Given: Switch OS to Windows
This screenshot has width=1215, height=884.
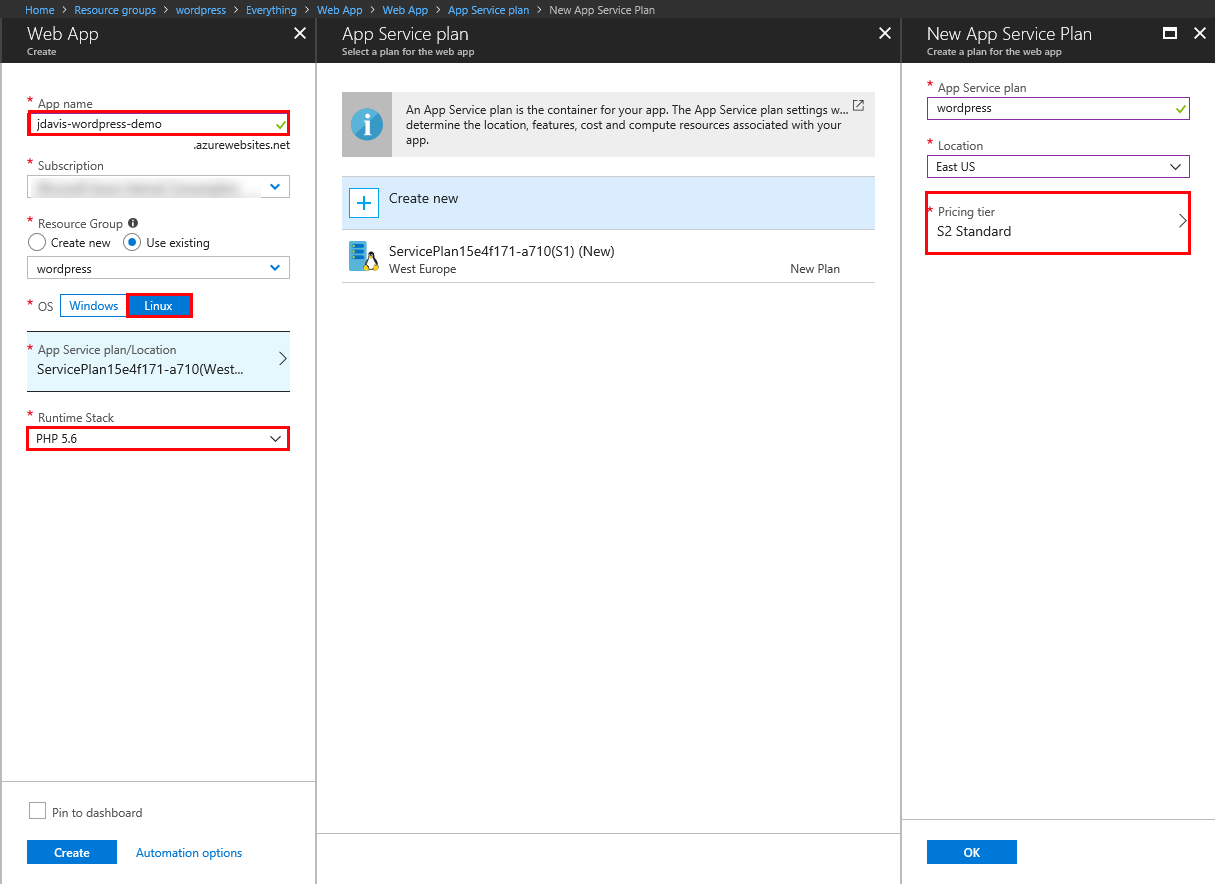Looking at the screenshot, I should click(x=94, y=306).
